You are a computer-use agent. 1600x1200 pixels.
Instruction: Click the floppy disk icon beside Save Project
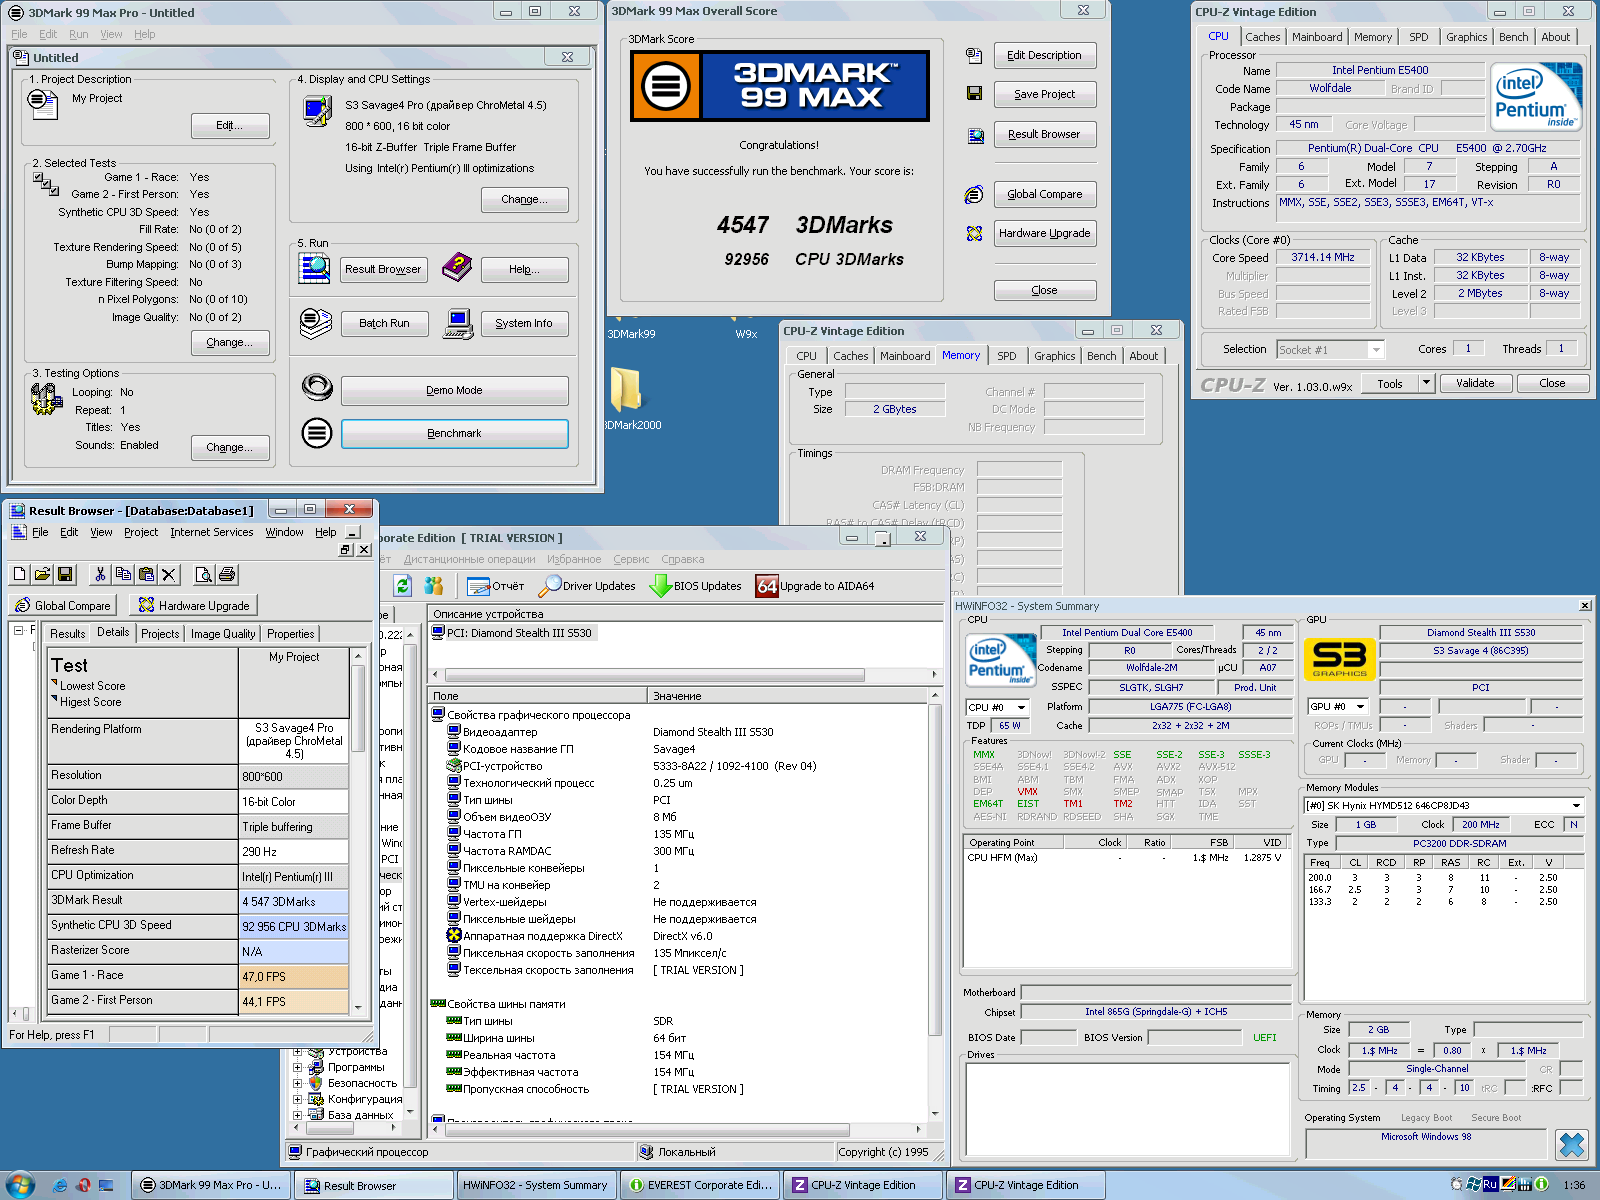click(974, 93)
